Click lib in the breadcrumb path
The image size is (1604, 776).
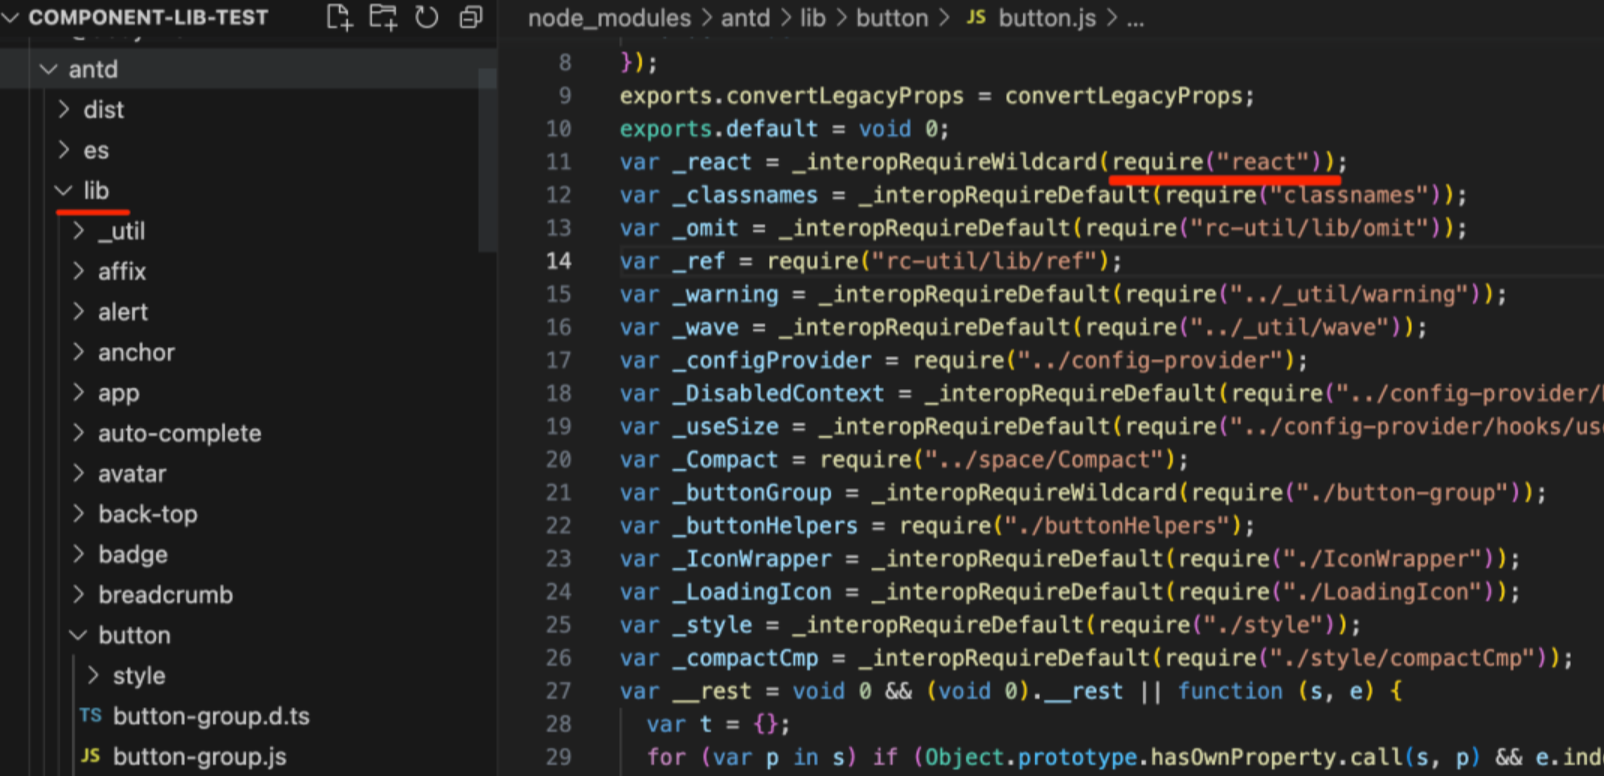[813, 18]
